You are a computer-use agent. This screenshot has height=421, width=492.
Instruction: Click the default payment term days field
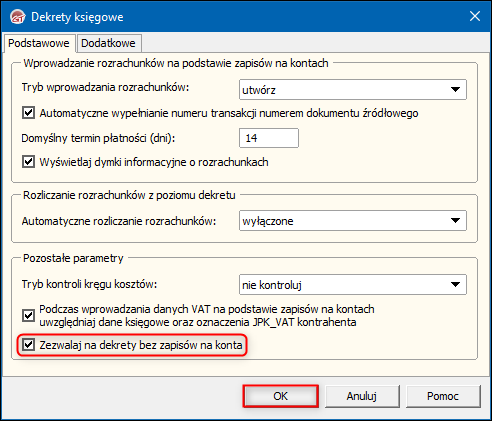click(x=269, y=138)
